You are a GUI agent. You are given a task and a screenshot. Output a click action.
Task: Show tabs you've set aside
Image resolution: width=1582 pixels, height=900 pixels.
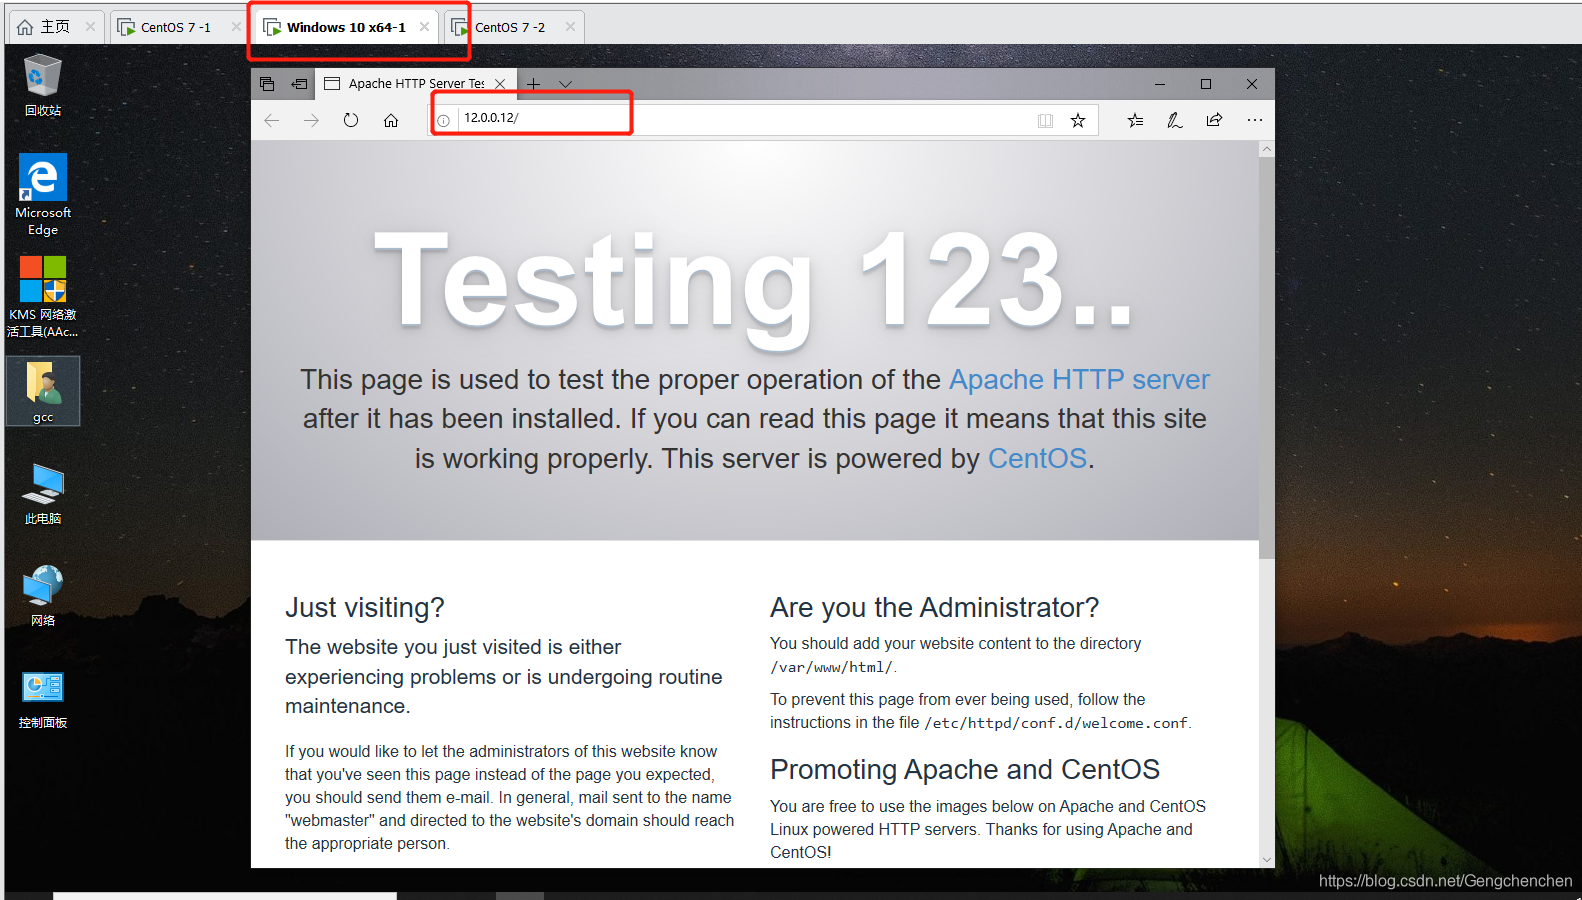[267, 84]
